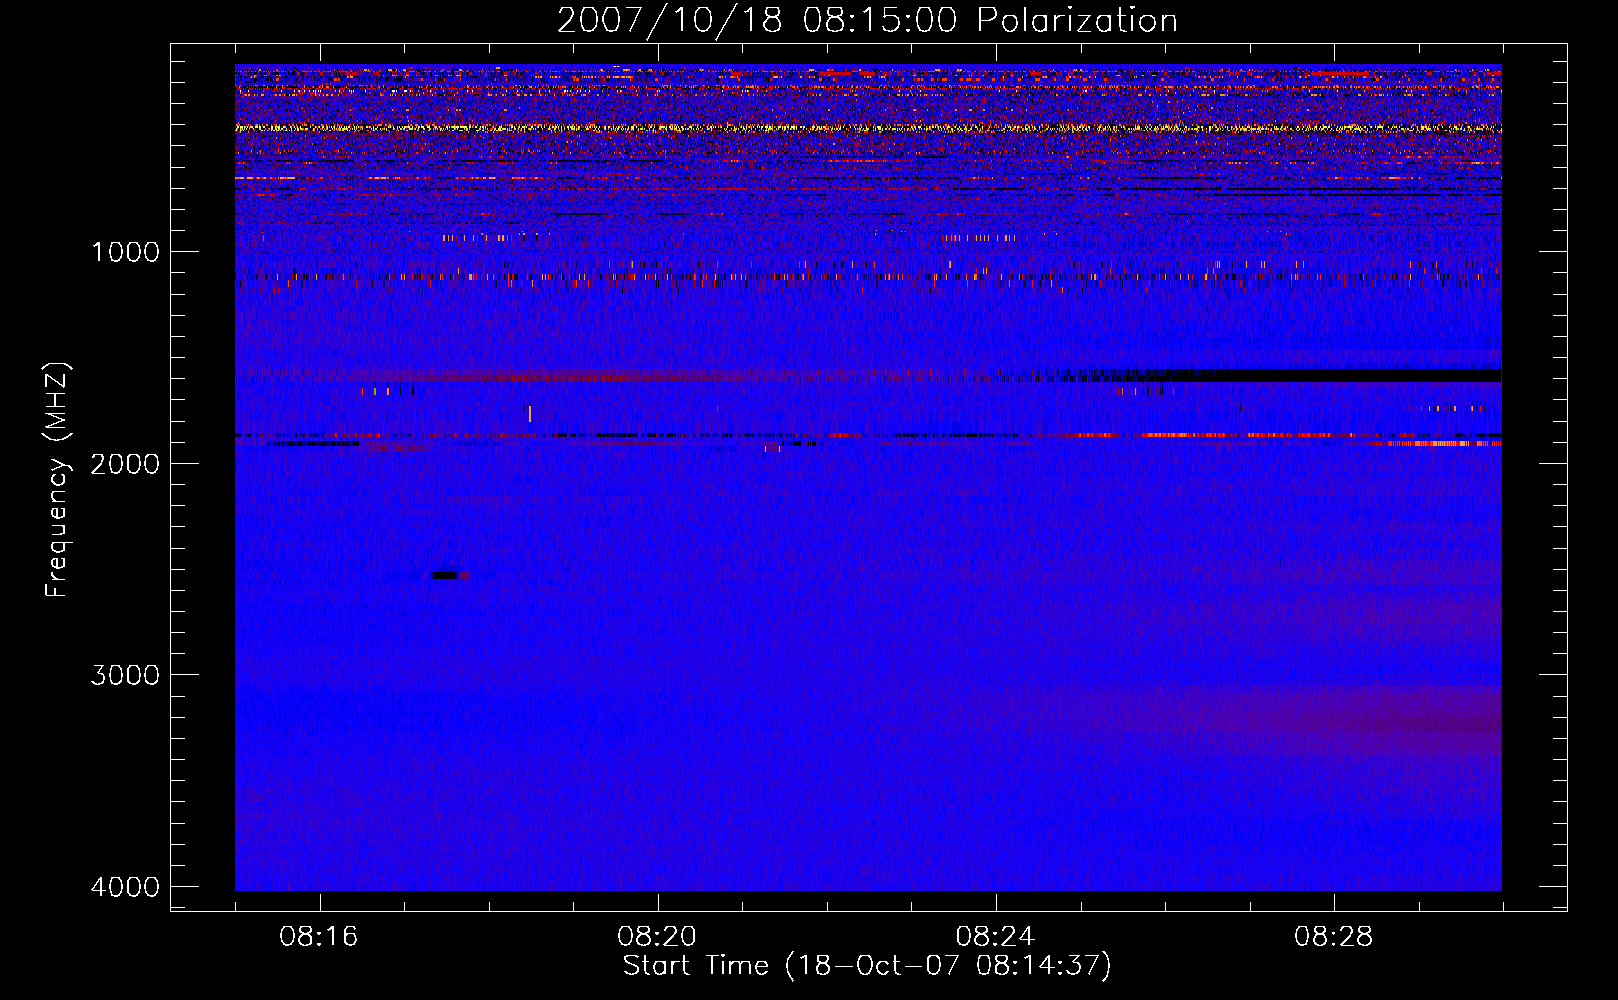
Task: Click the 08:28 time tick label
Action: tap(1333, 937)
